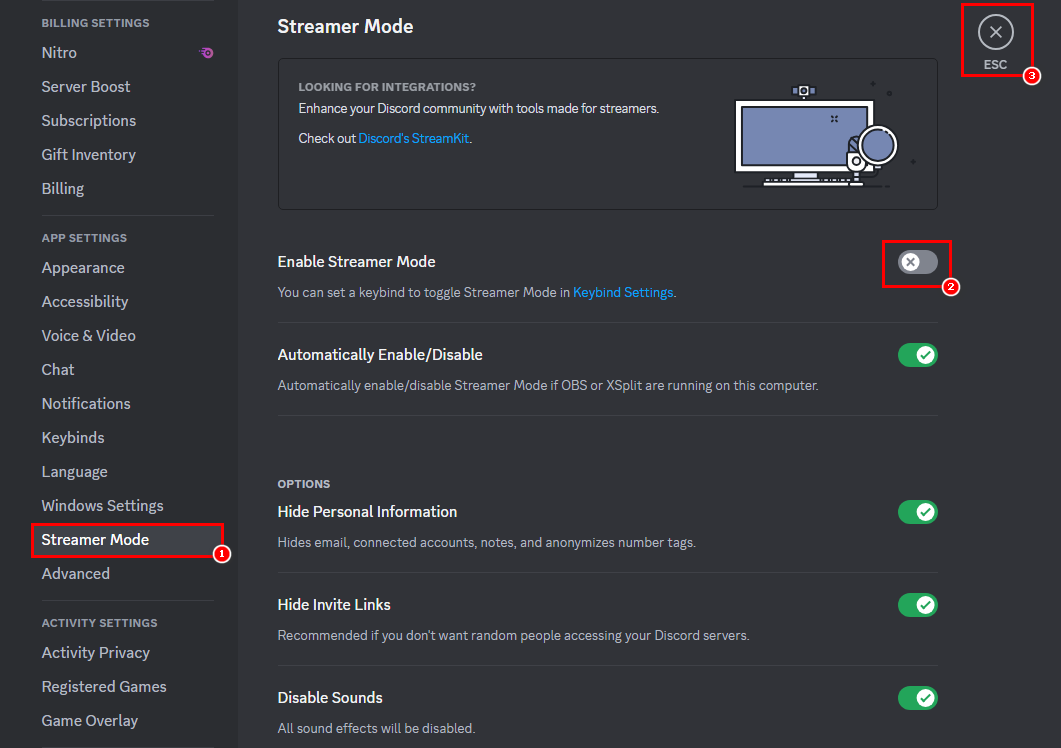Select the Streamer Mode sidebar item
Image resolution: width=1061 pixels, height=748 pixels.
(95, 540)
